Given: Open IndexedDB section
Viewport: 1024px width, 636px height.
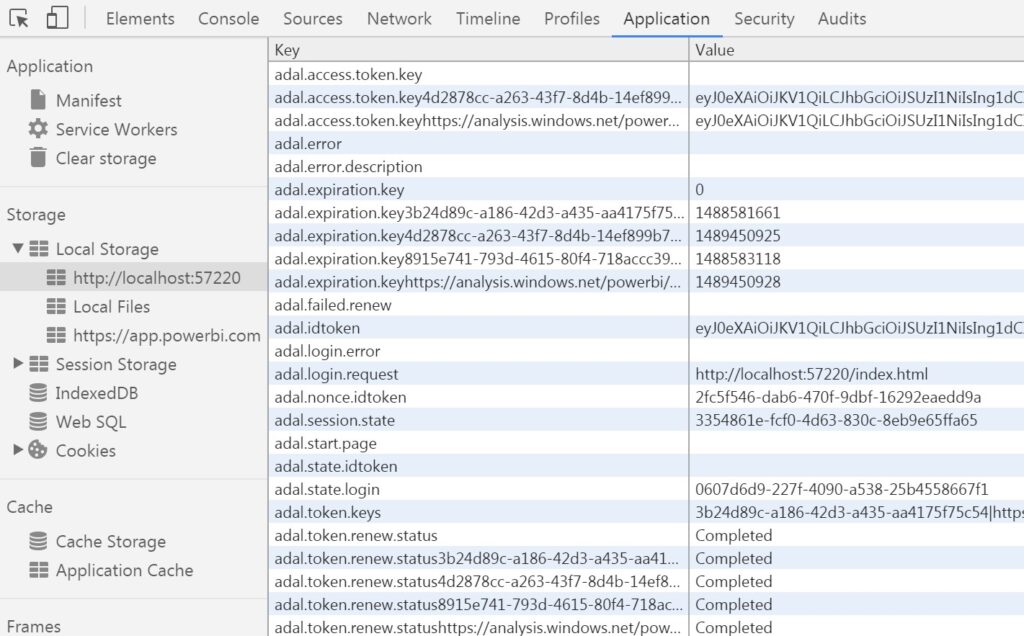Looking at the screenshot, I should coord(97,392).
